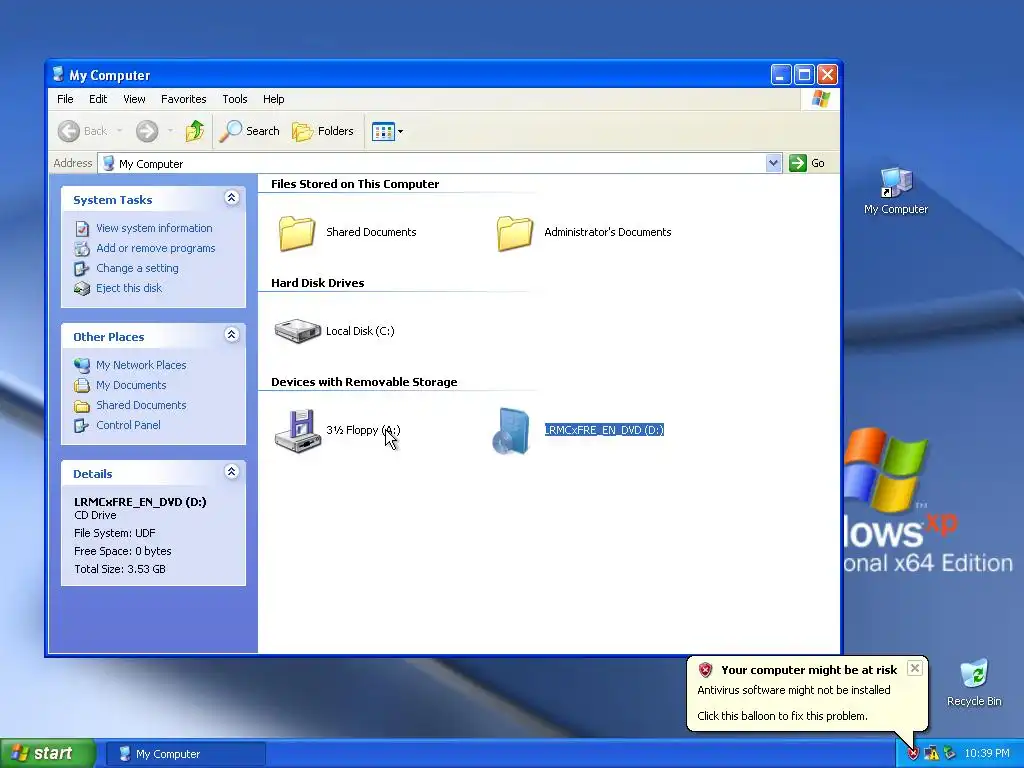This screenshot has width=1024, height=768.
Task: Collapse the System Tasks panel
Action: [231, 198]
